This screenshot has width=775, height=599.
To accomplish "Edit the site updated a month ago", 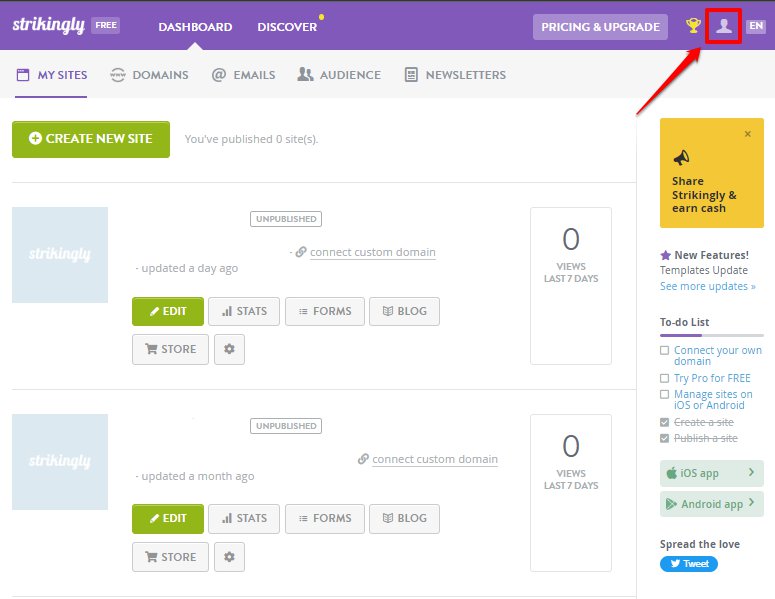I will [x=168, y=519].
